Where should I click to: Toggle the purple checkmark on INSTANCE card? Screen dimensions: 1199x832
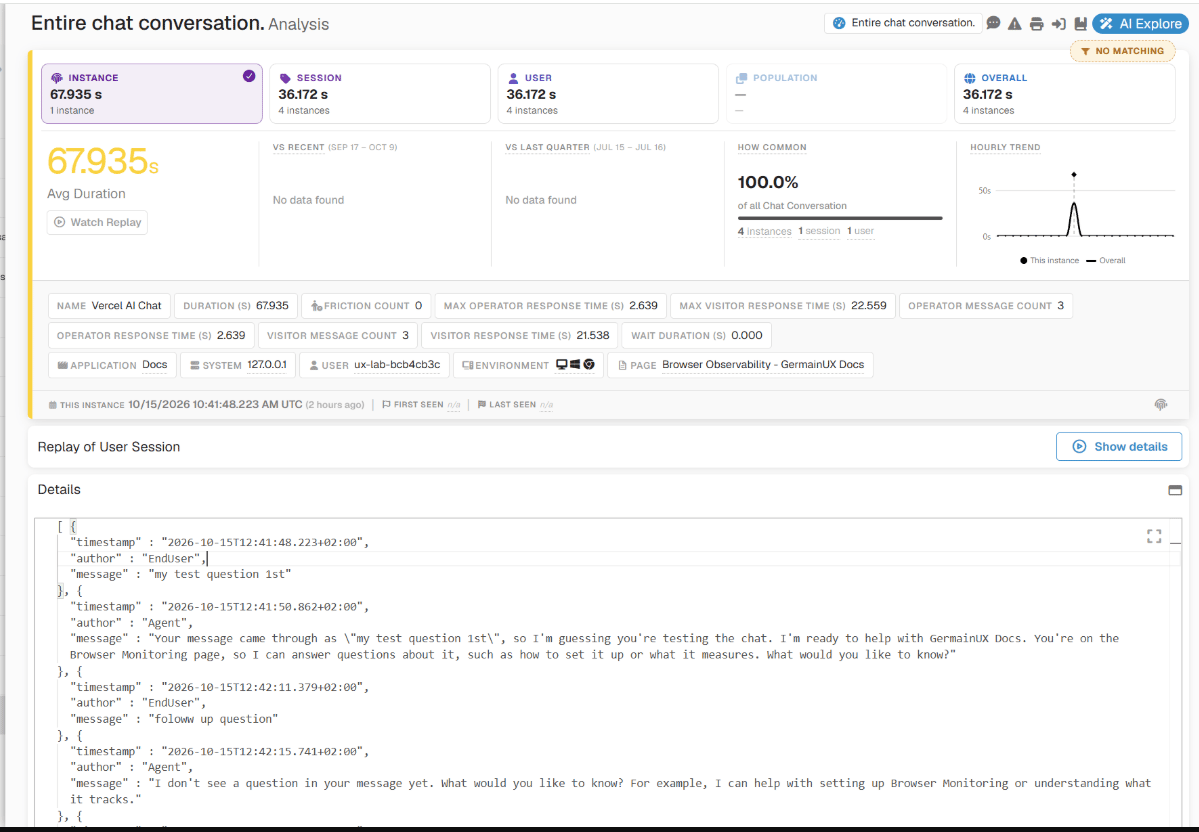(x=249, y=76)
